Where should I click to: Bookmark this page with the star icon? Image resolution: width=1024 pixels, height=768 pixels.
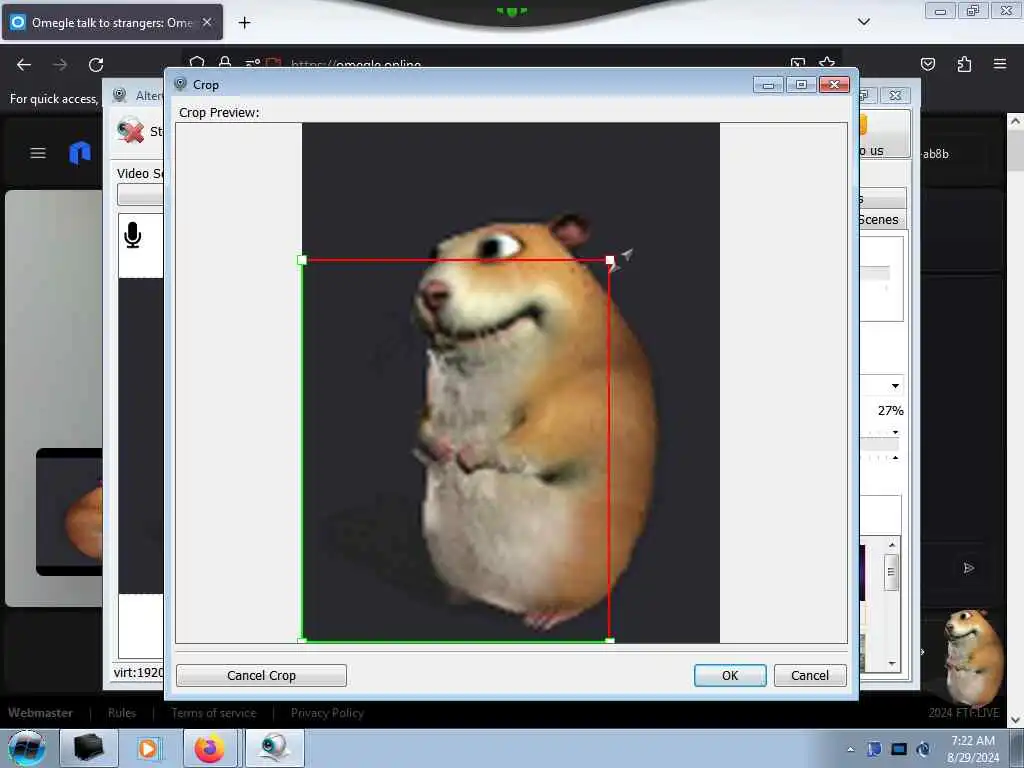[827, 63]
